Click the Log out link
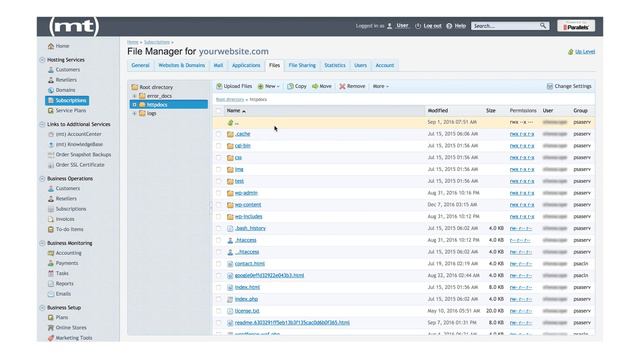Image resolution: width=640 pixels, height=360 pixels. 432,26
